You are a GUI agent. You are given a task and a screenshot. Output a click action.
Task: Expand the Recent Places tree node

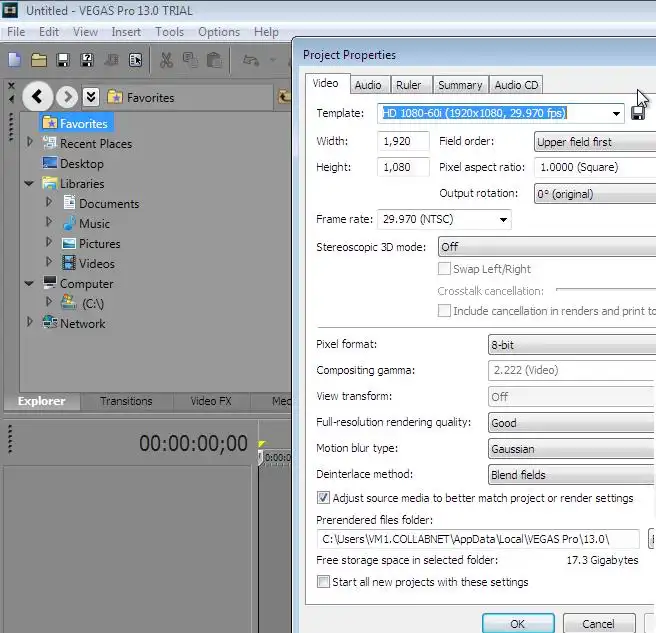[29, 141]
